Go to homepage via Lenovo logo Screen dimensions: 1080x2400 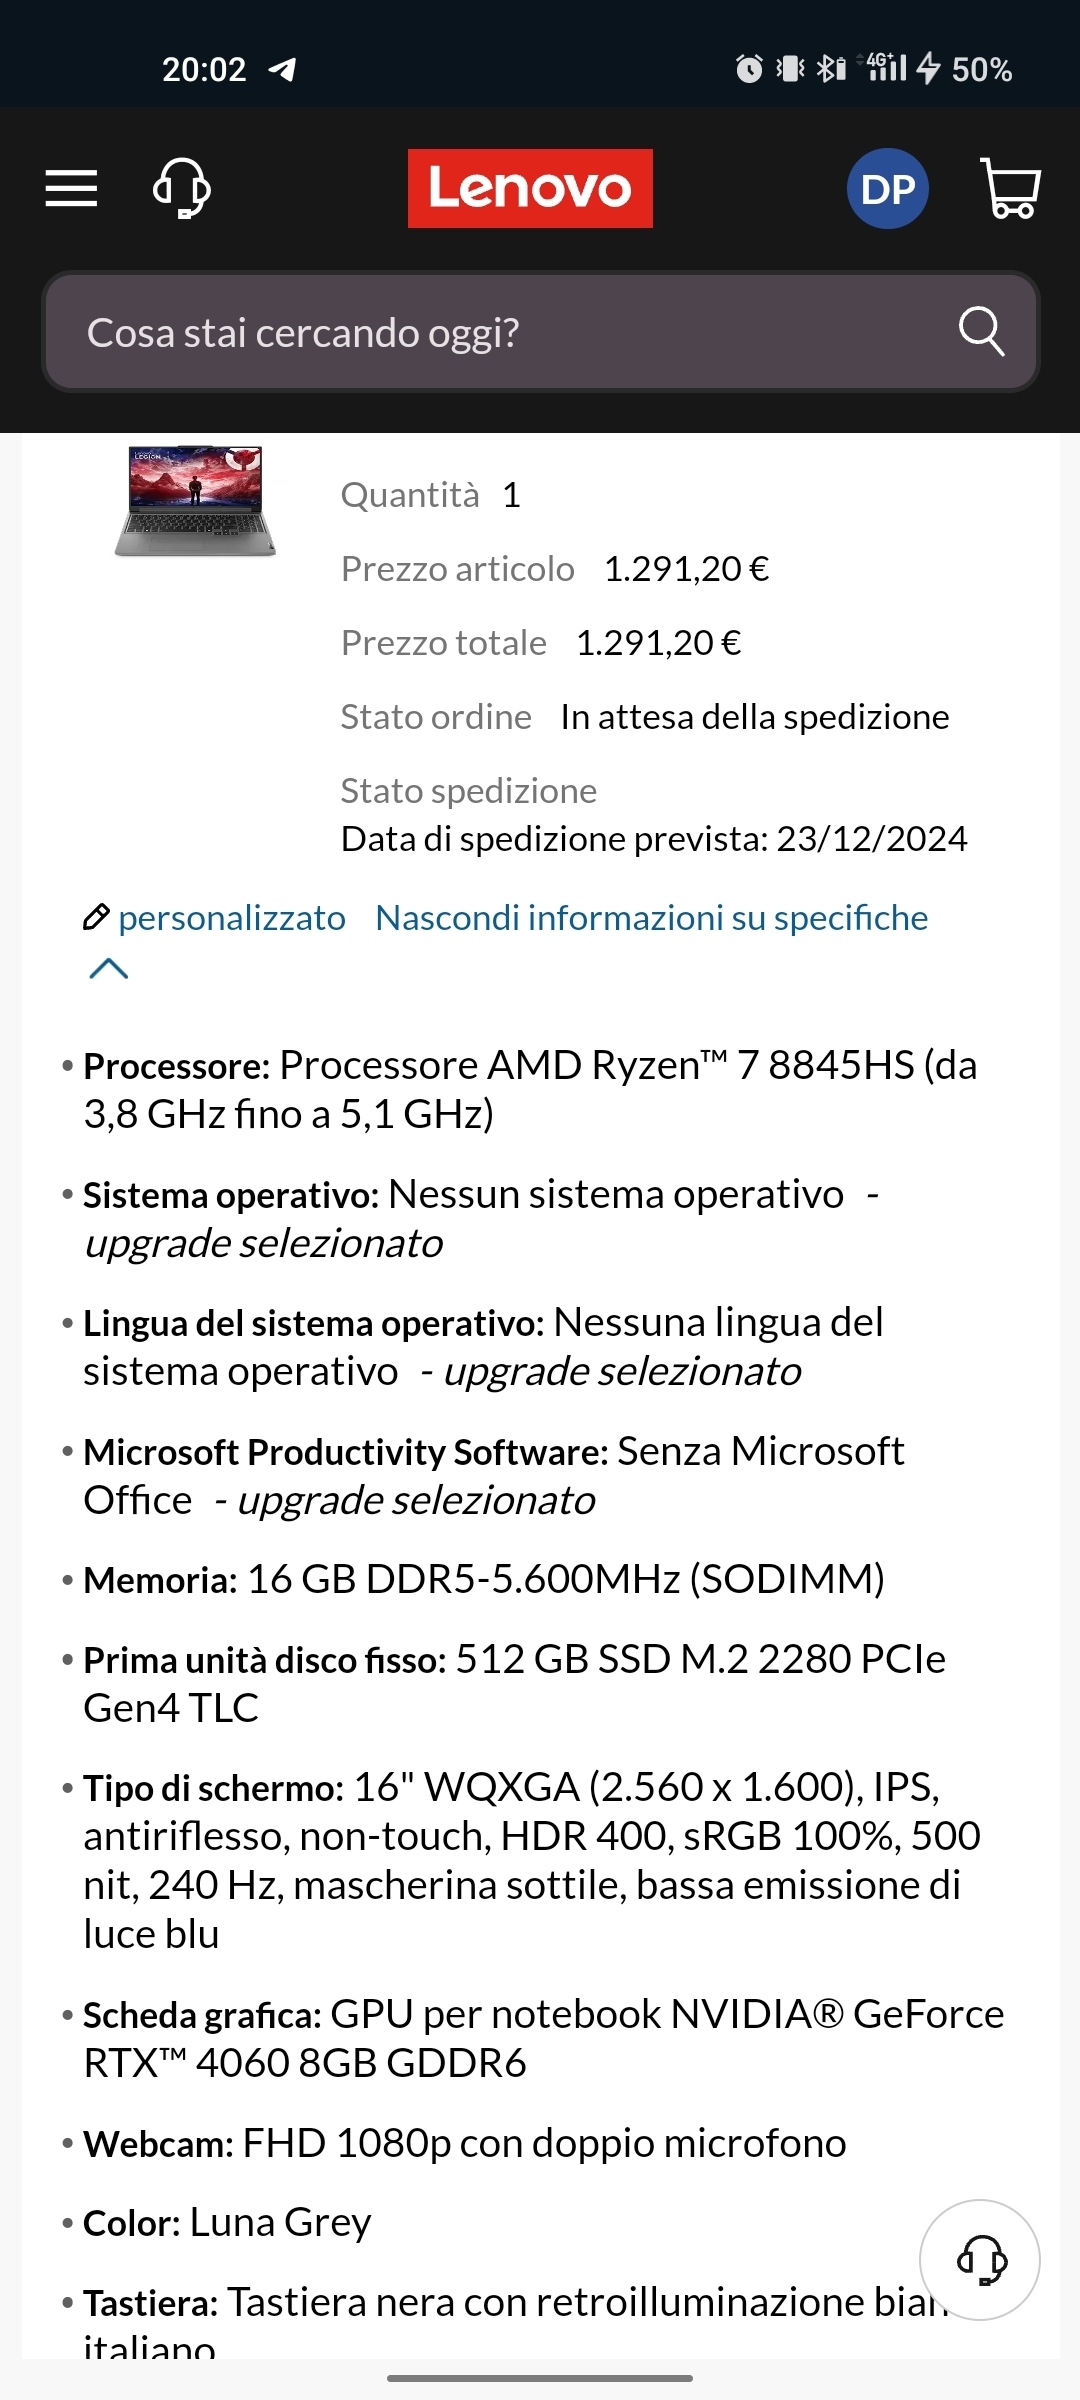(530, 188)
